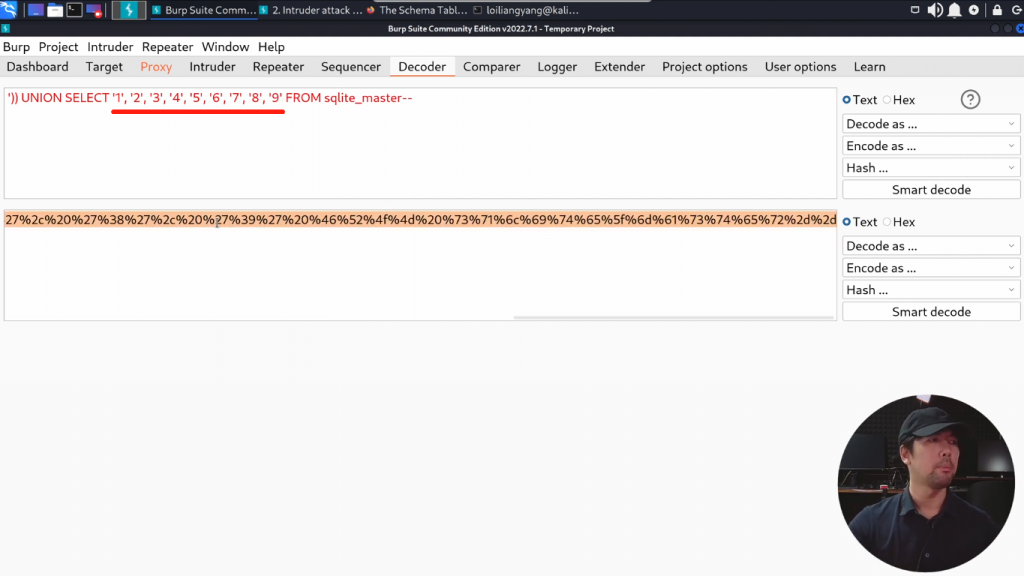
Task: Switch to the Proxy tab
Action: coord(156,67)
